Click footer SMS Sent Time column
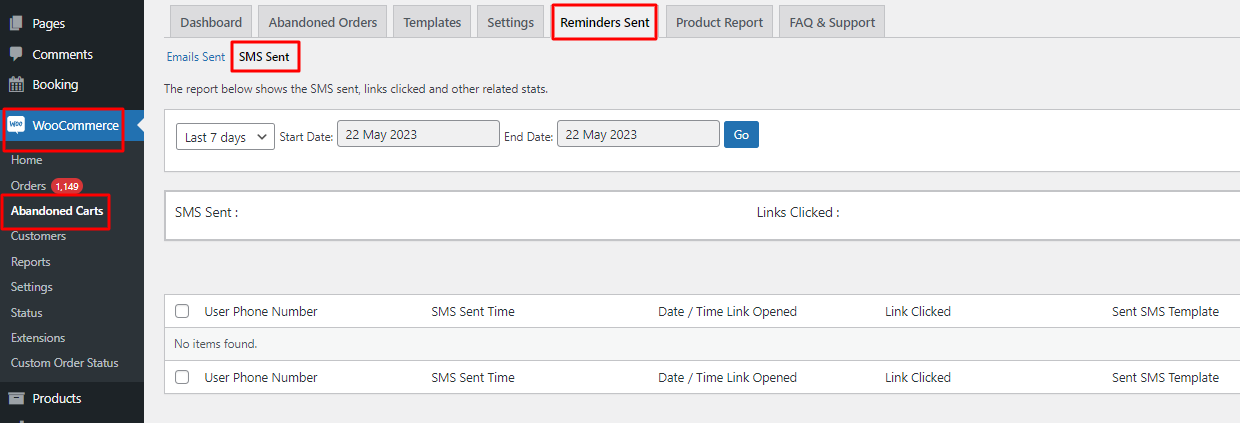Viewport: 1240px width, 423px height. point(473,377)
